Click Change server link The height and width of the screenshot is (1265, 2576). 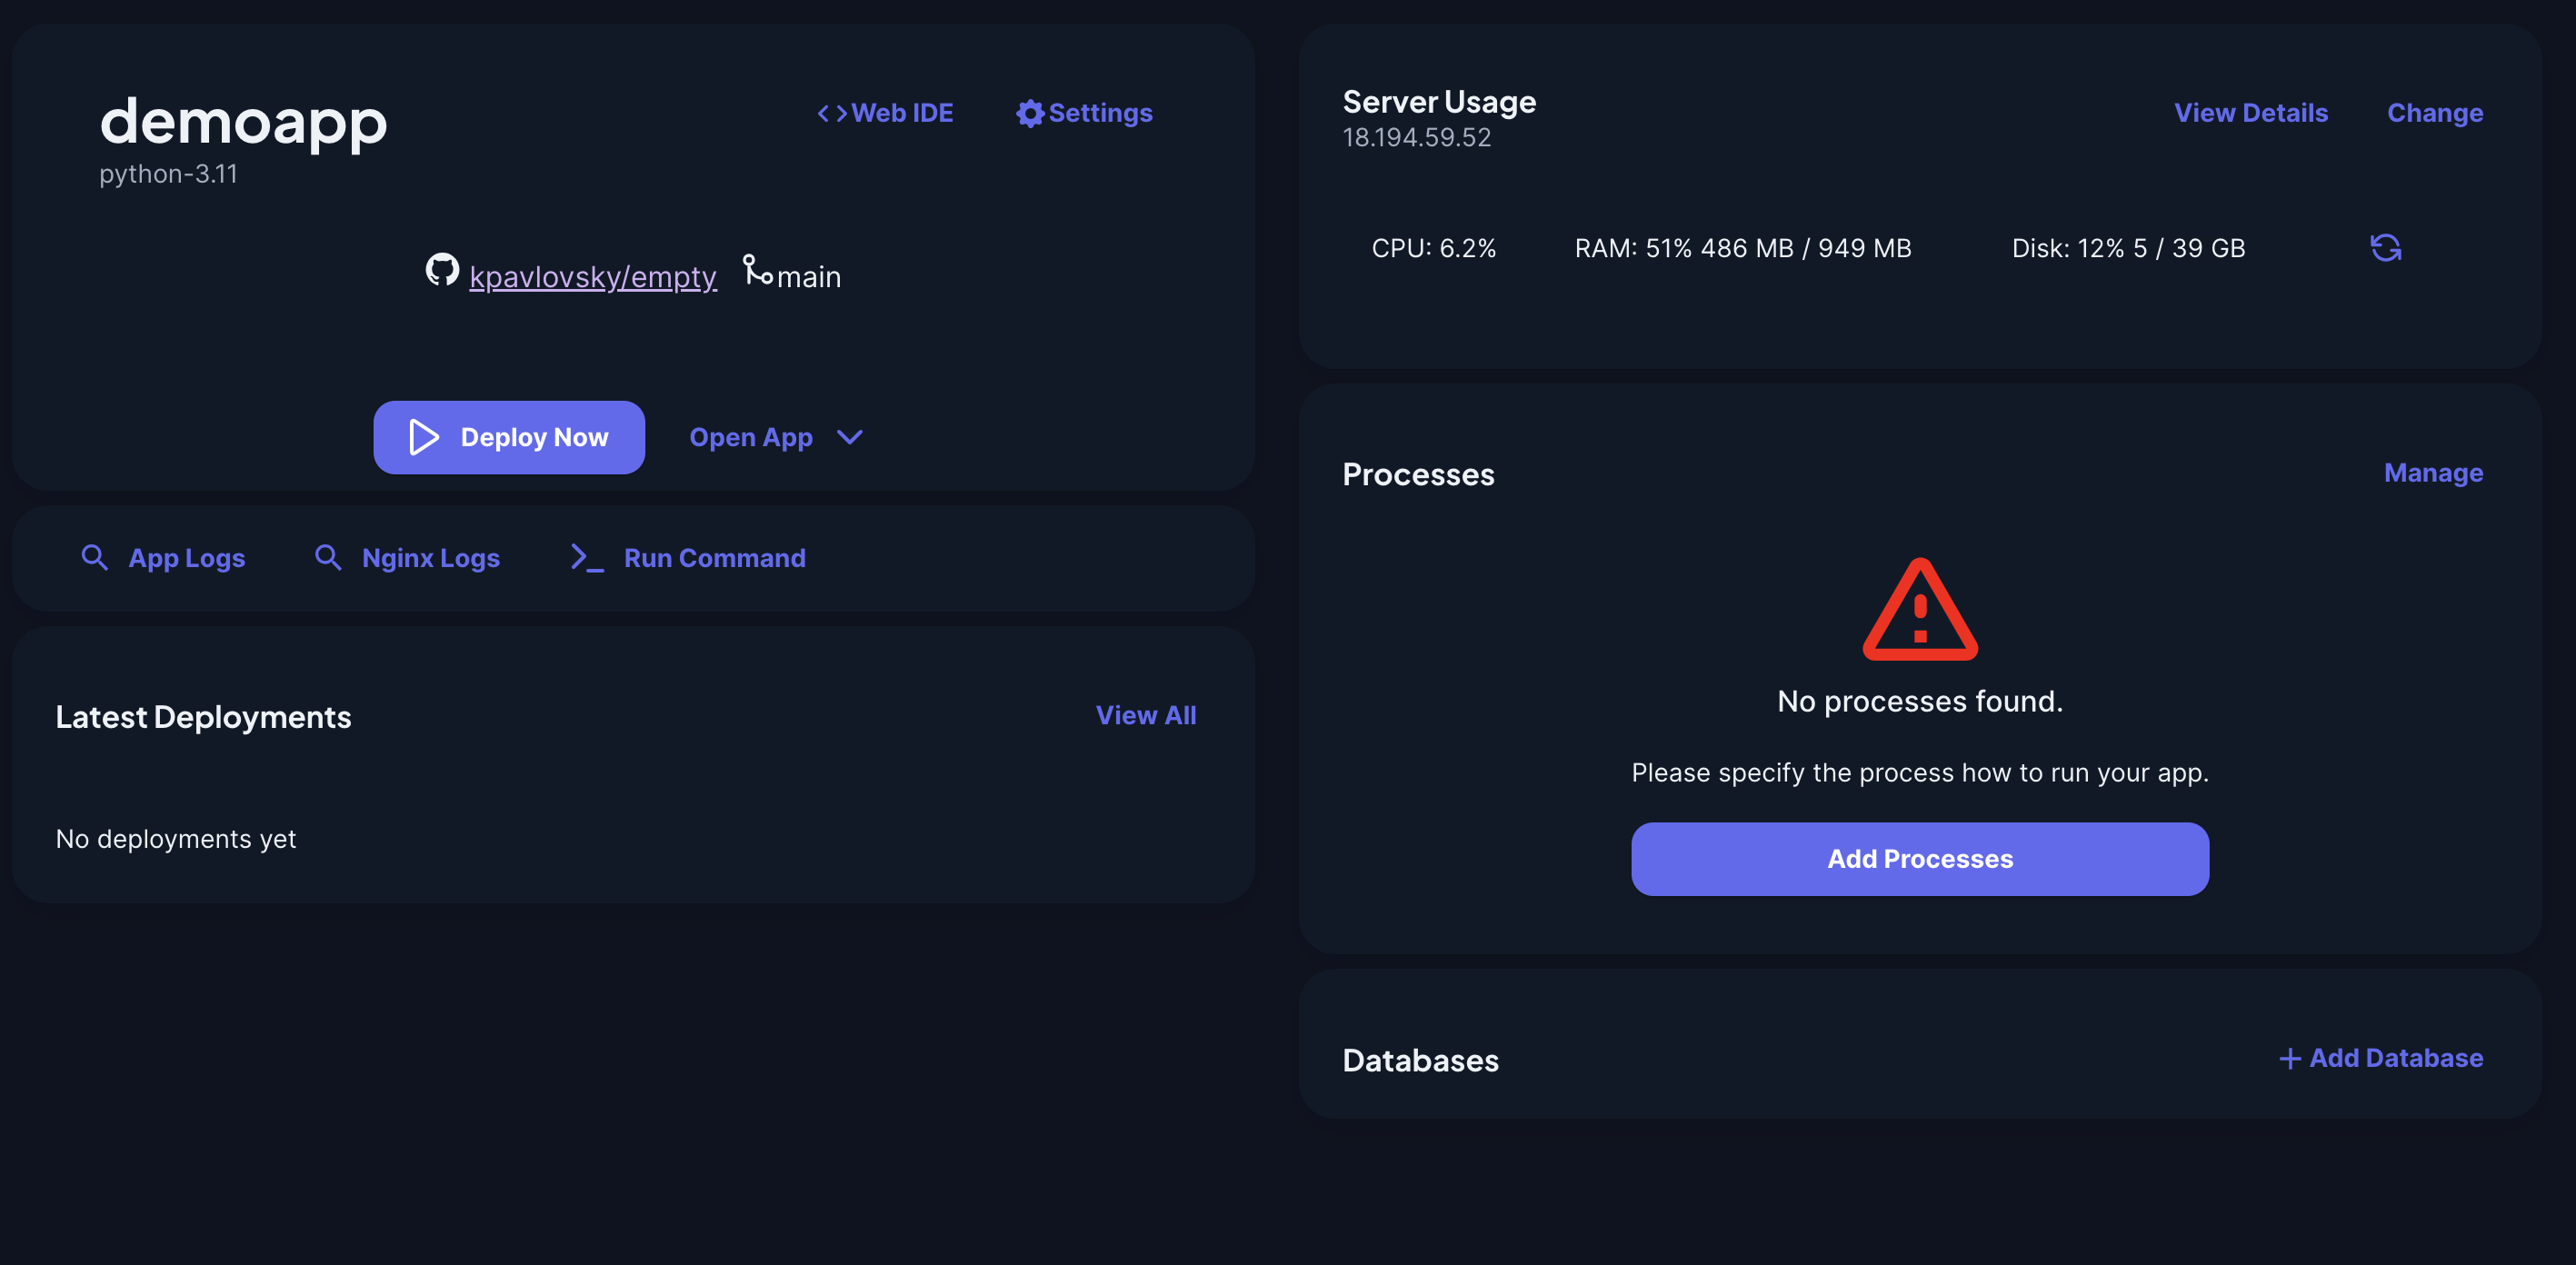[x=2434, y=113]
